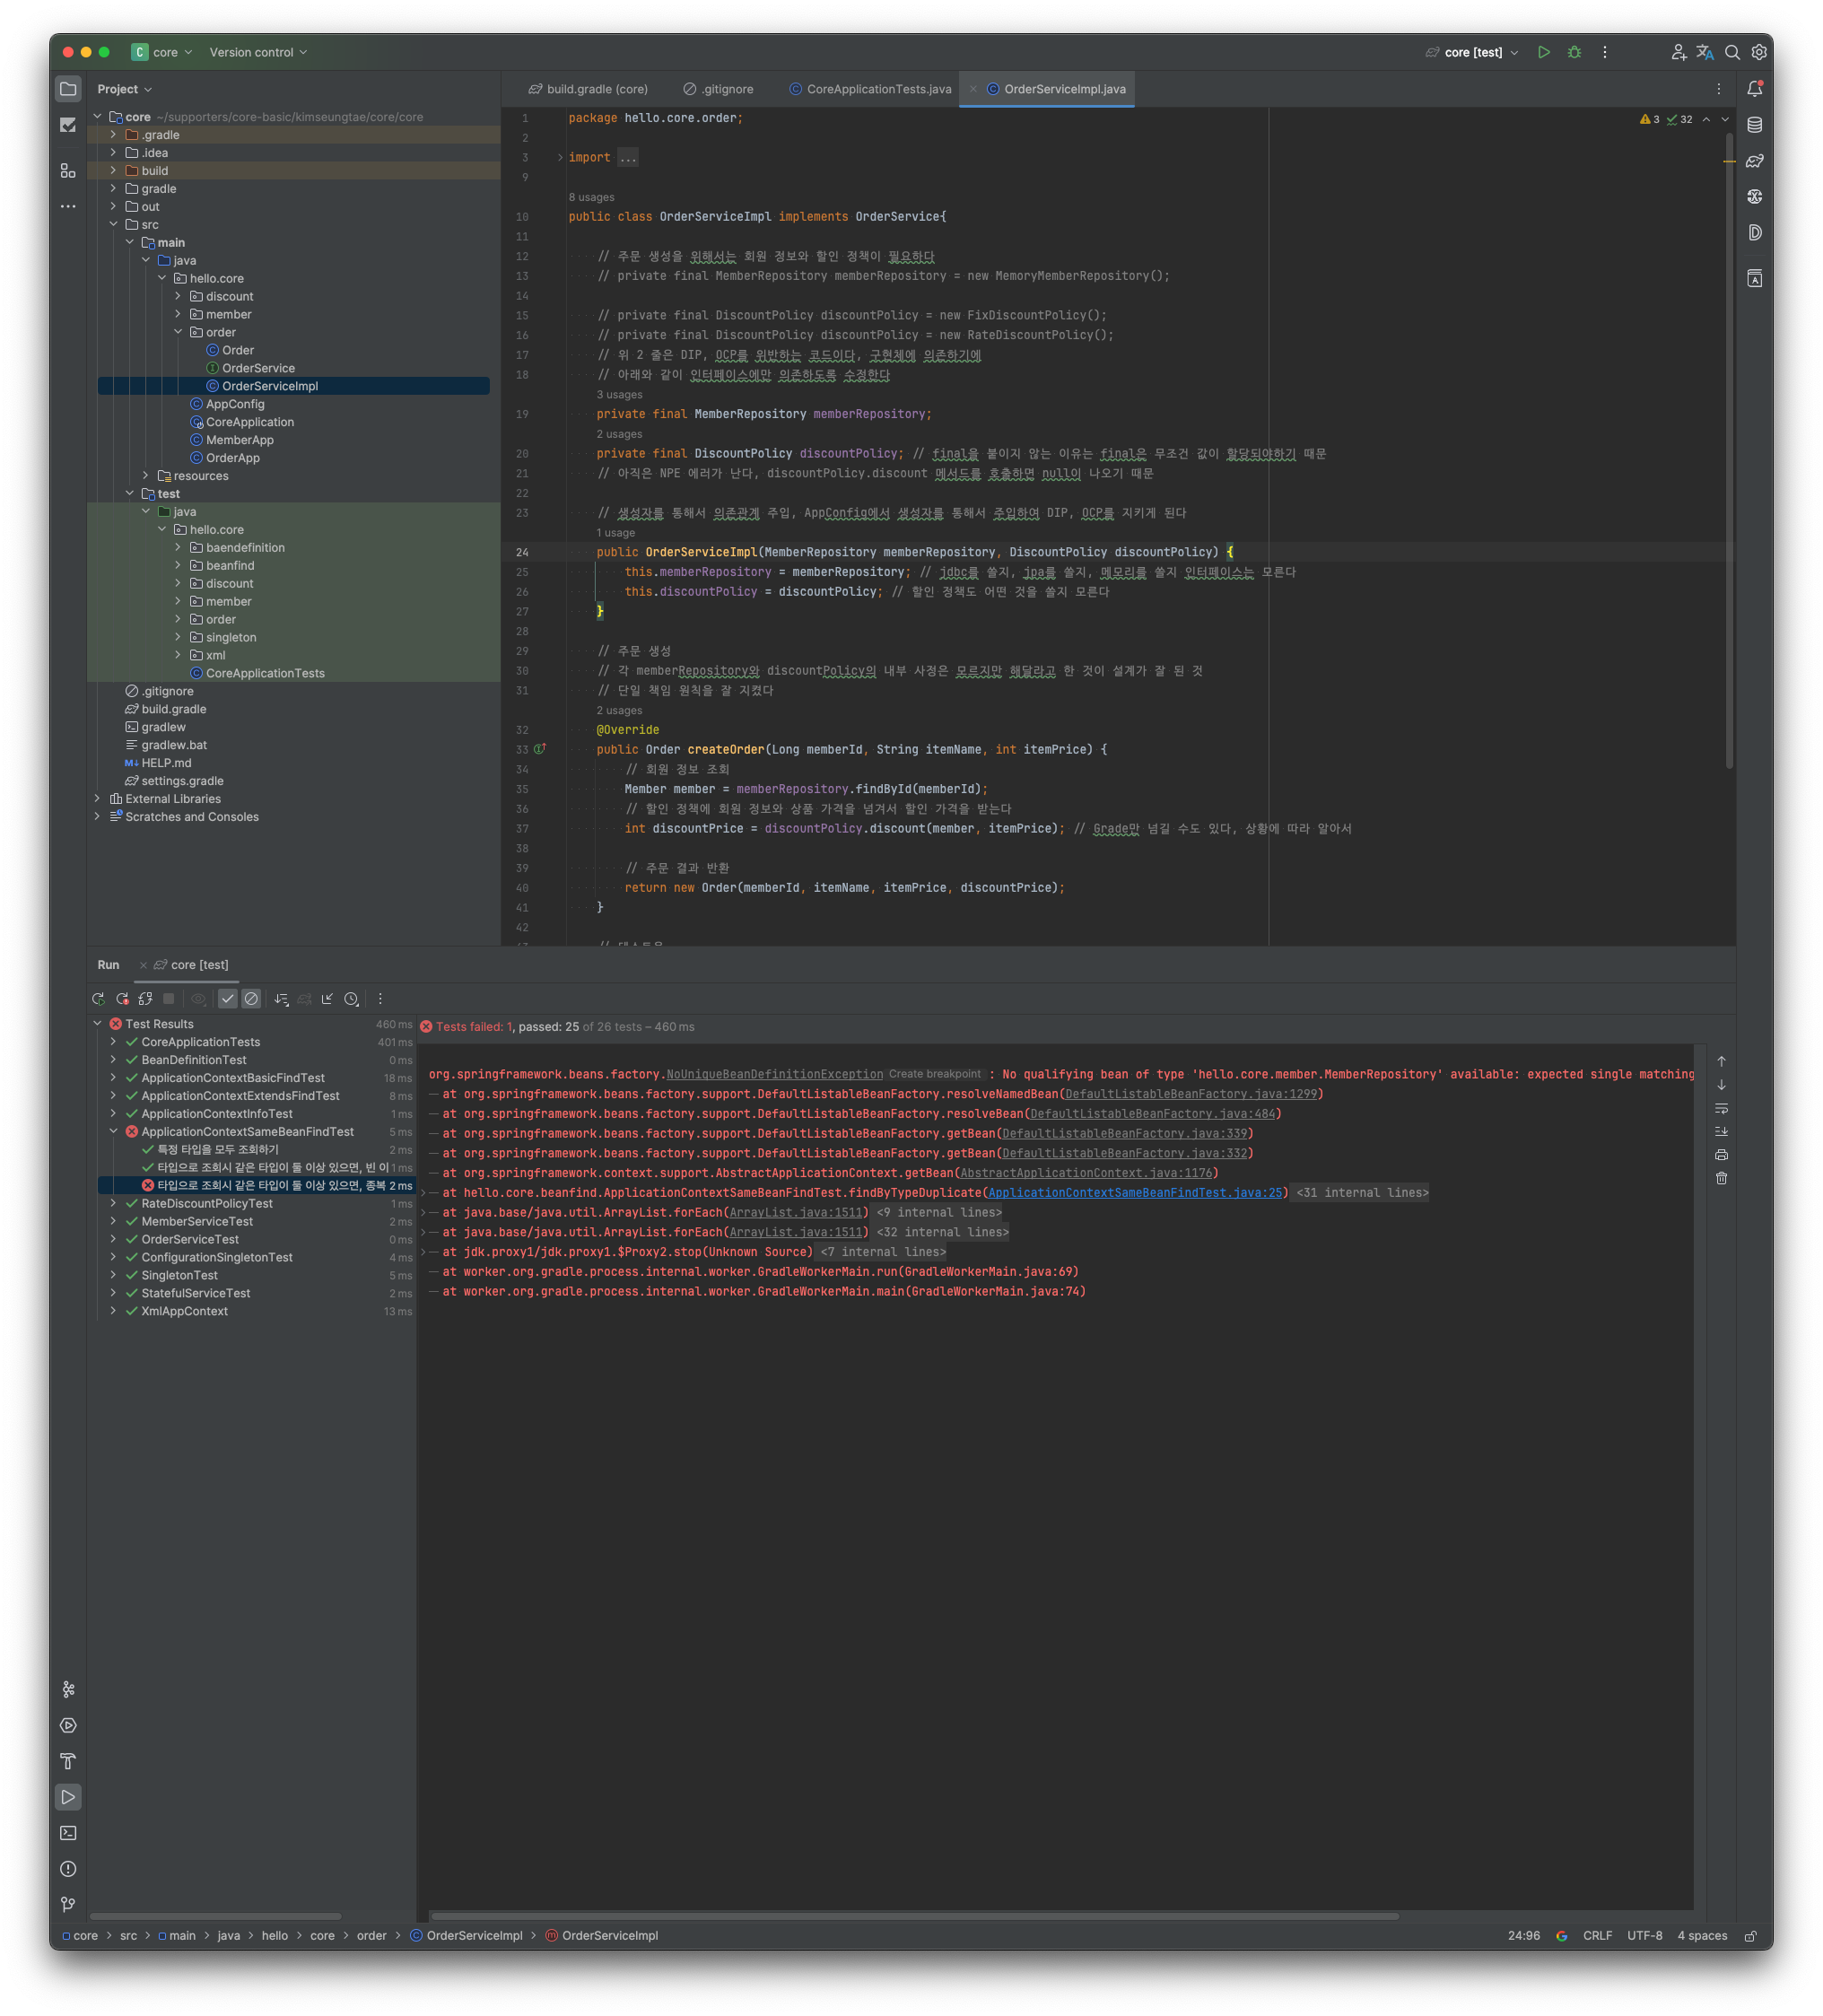1823x2016 pixels.
Task: Open the Translation tool icon
Action: point(1705,52)
